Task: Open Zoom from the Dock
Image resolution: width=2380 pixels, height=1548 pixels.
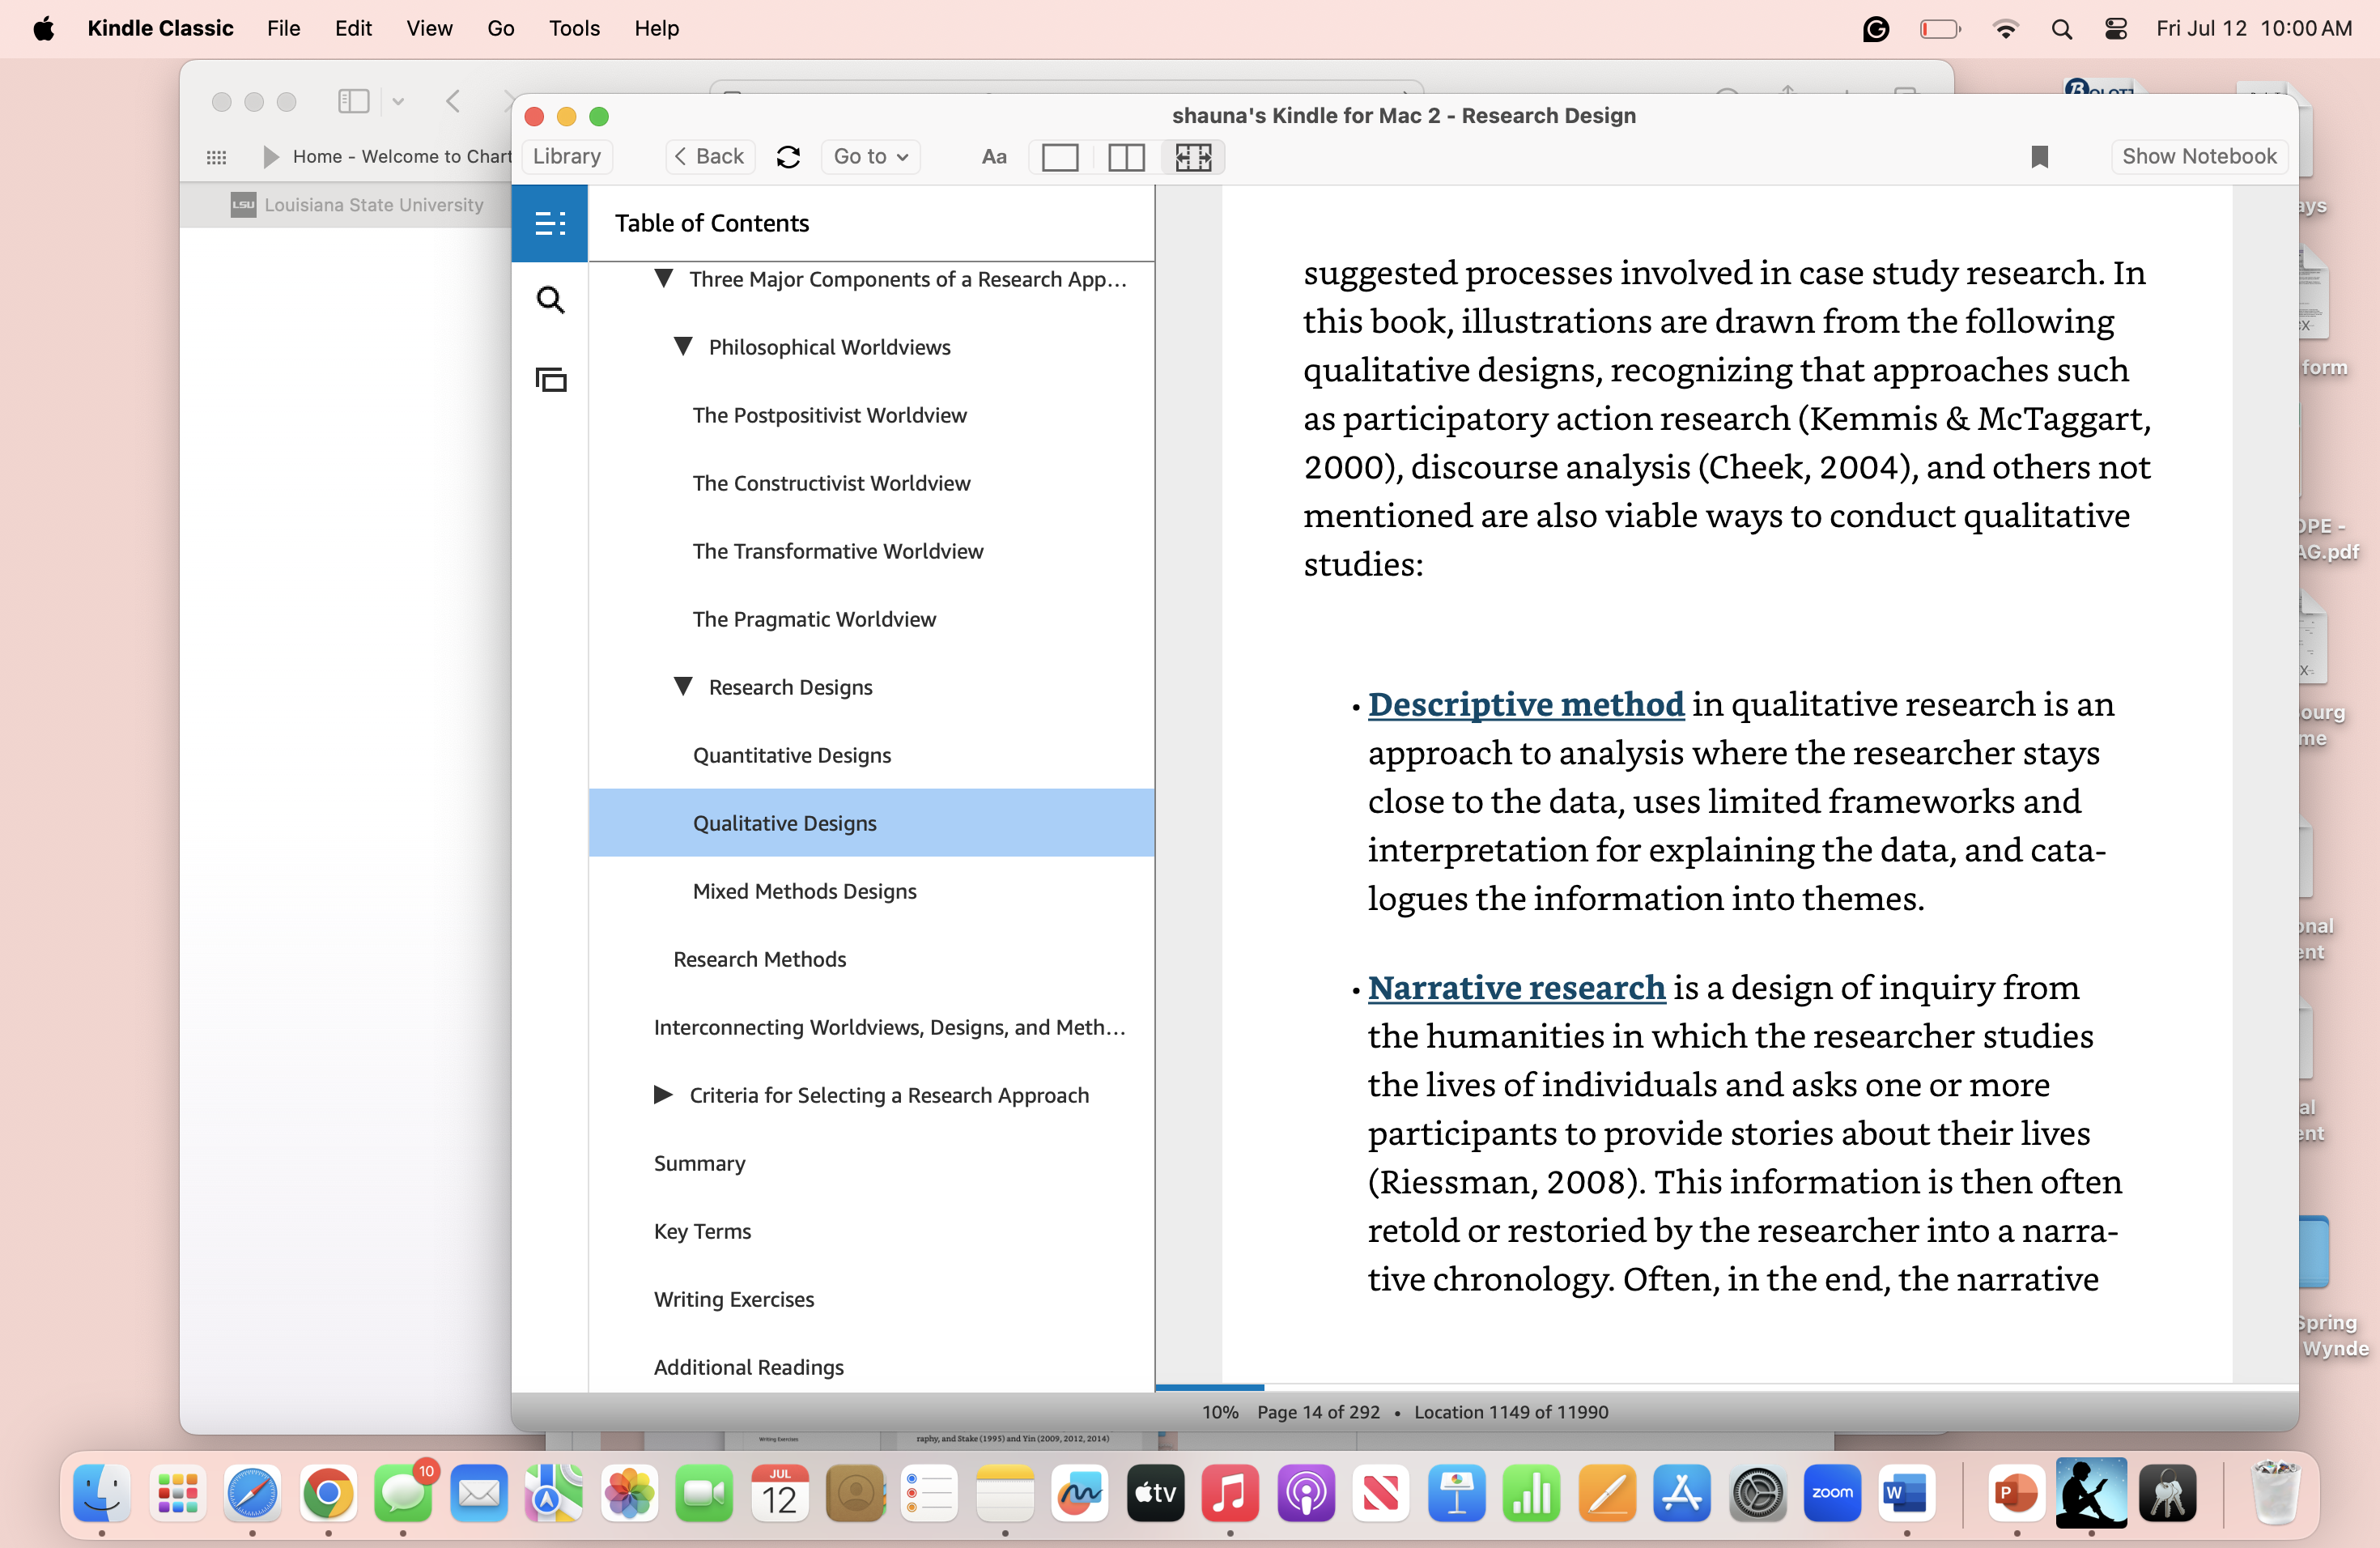Action: [x=1832, y=1494]
